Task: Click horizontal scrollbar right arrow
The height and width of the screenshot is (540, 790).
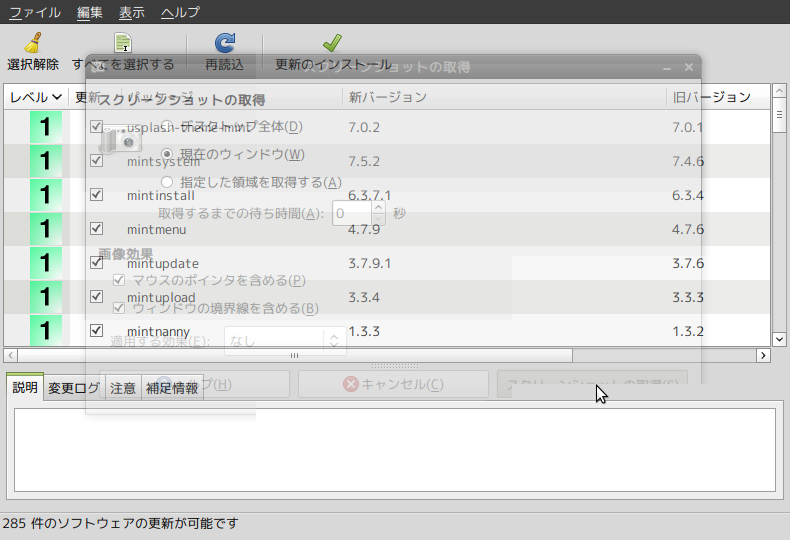Action: point(763,355)
